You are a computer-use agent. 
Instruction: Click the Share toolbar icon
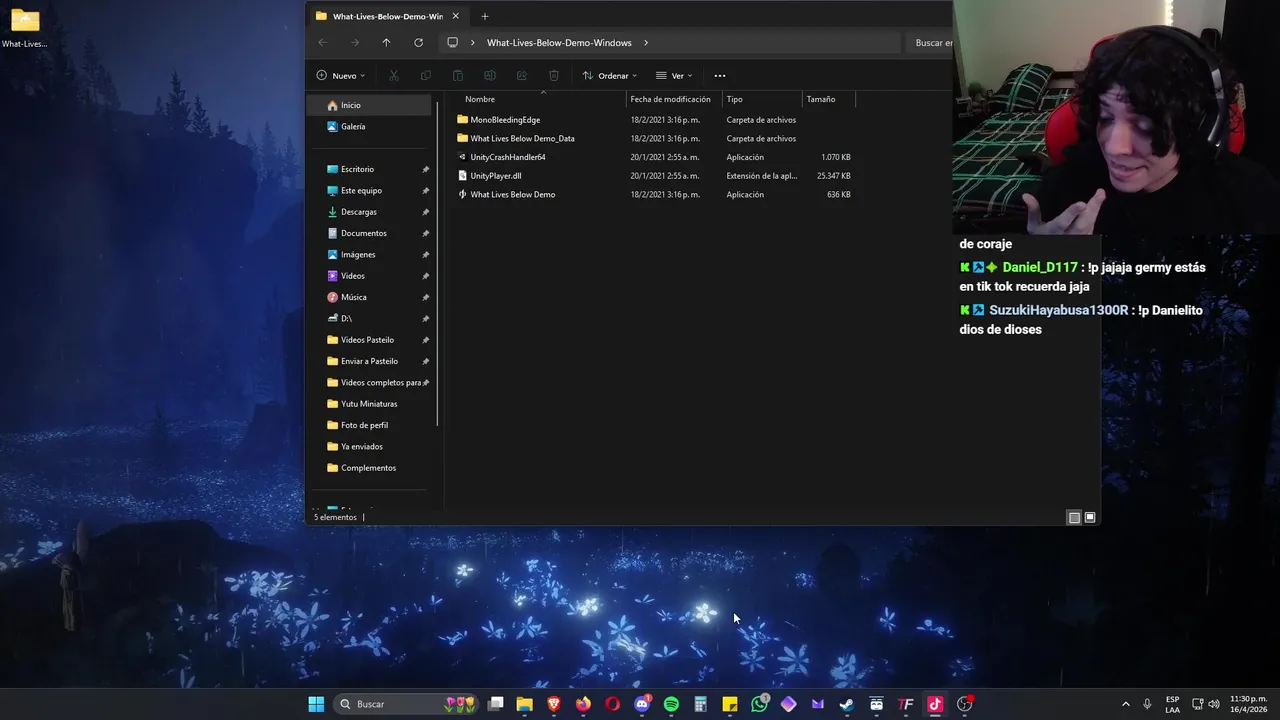[x=522, y=76]
